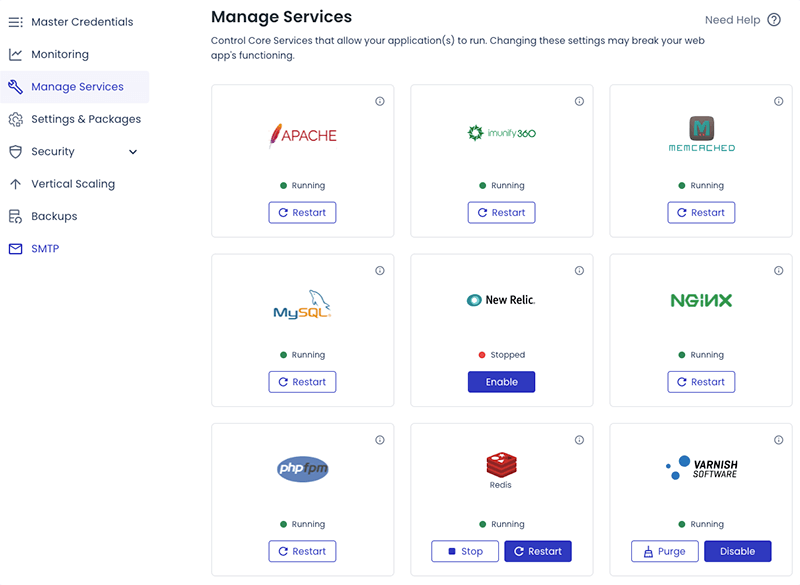Restart the Memcached service
The height and width of the screenshot is (585, 800).
pos(702,213)
